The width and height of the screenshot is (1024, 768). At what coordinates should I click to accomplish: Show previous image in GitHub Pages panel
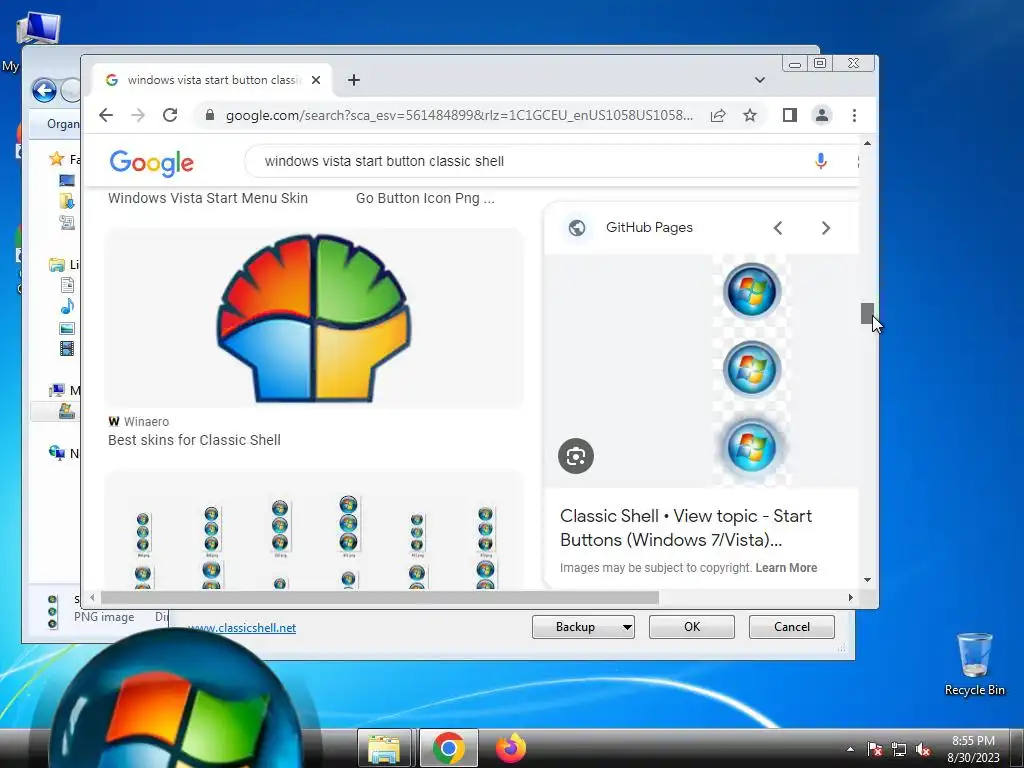point(778,228)
